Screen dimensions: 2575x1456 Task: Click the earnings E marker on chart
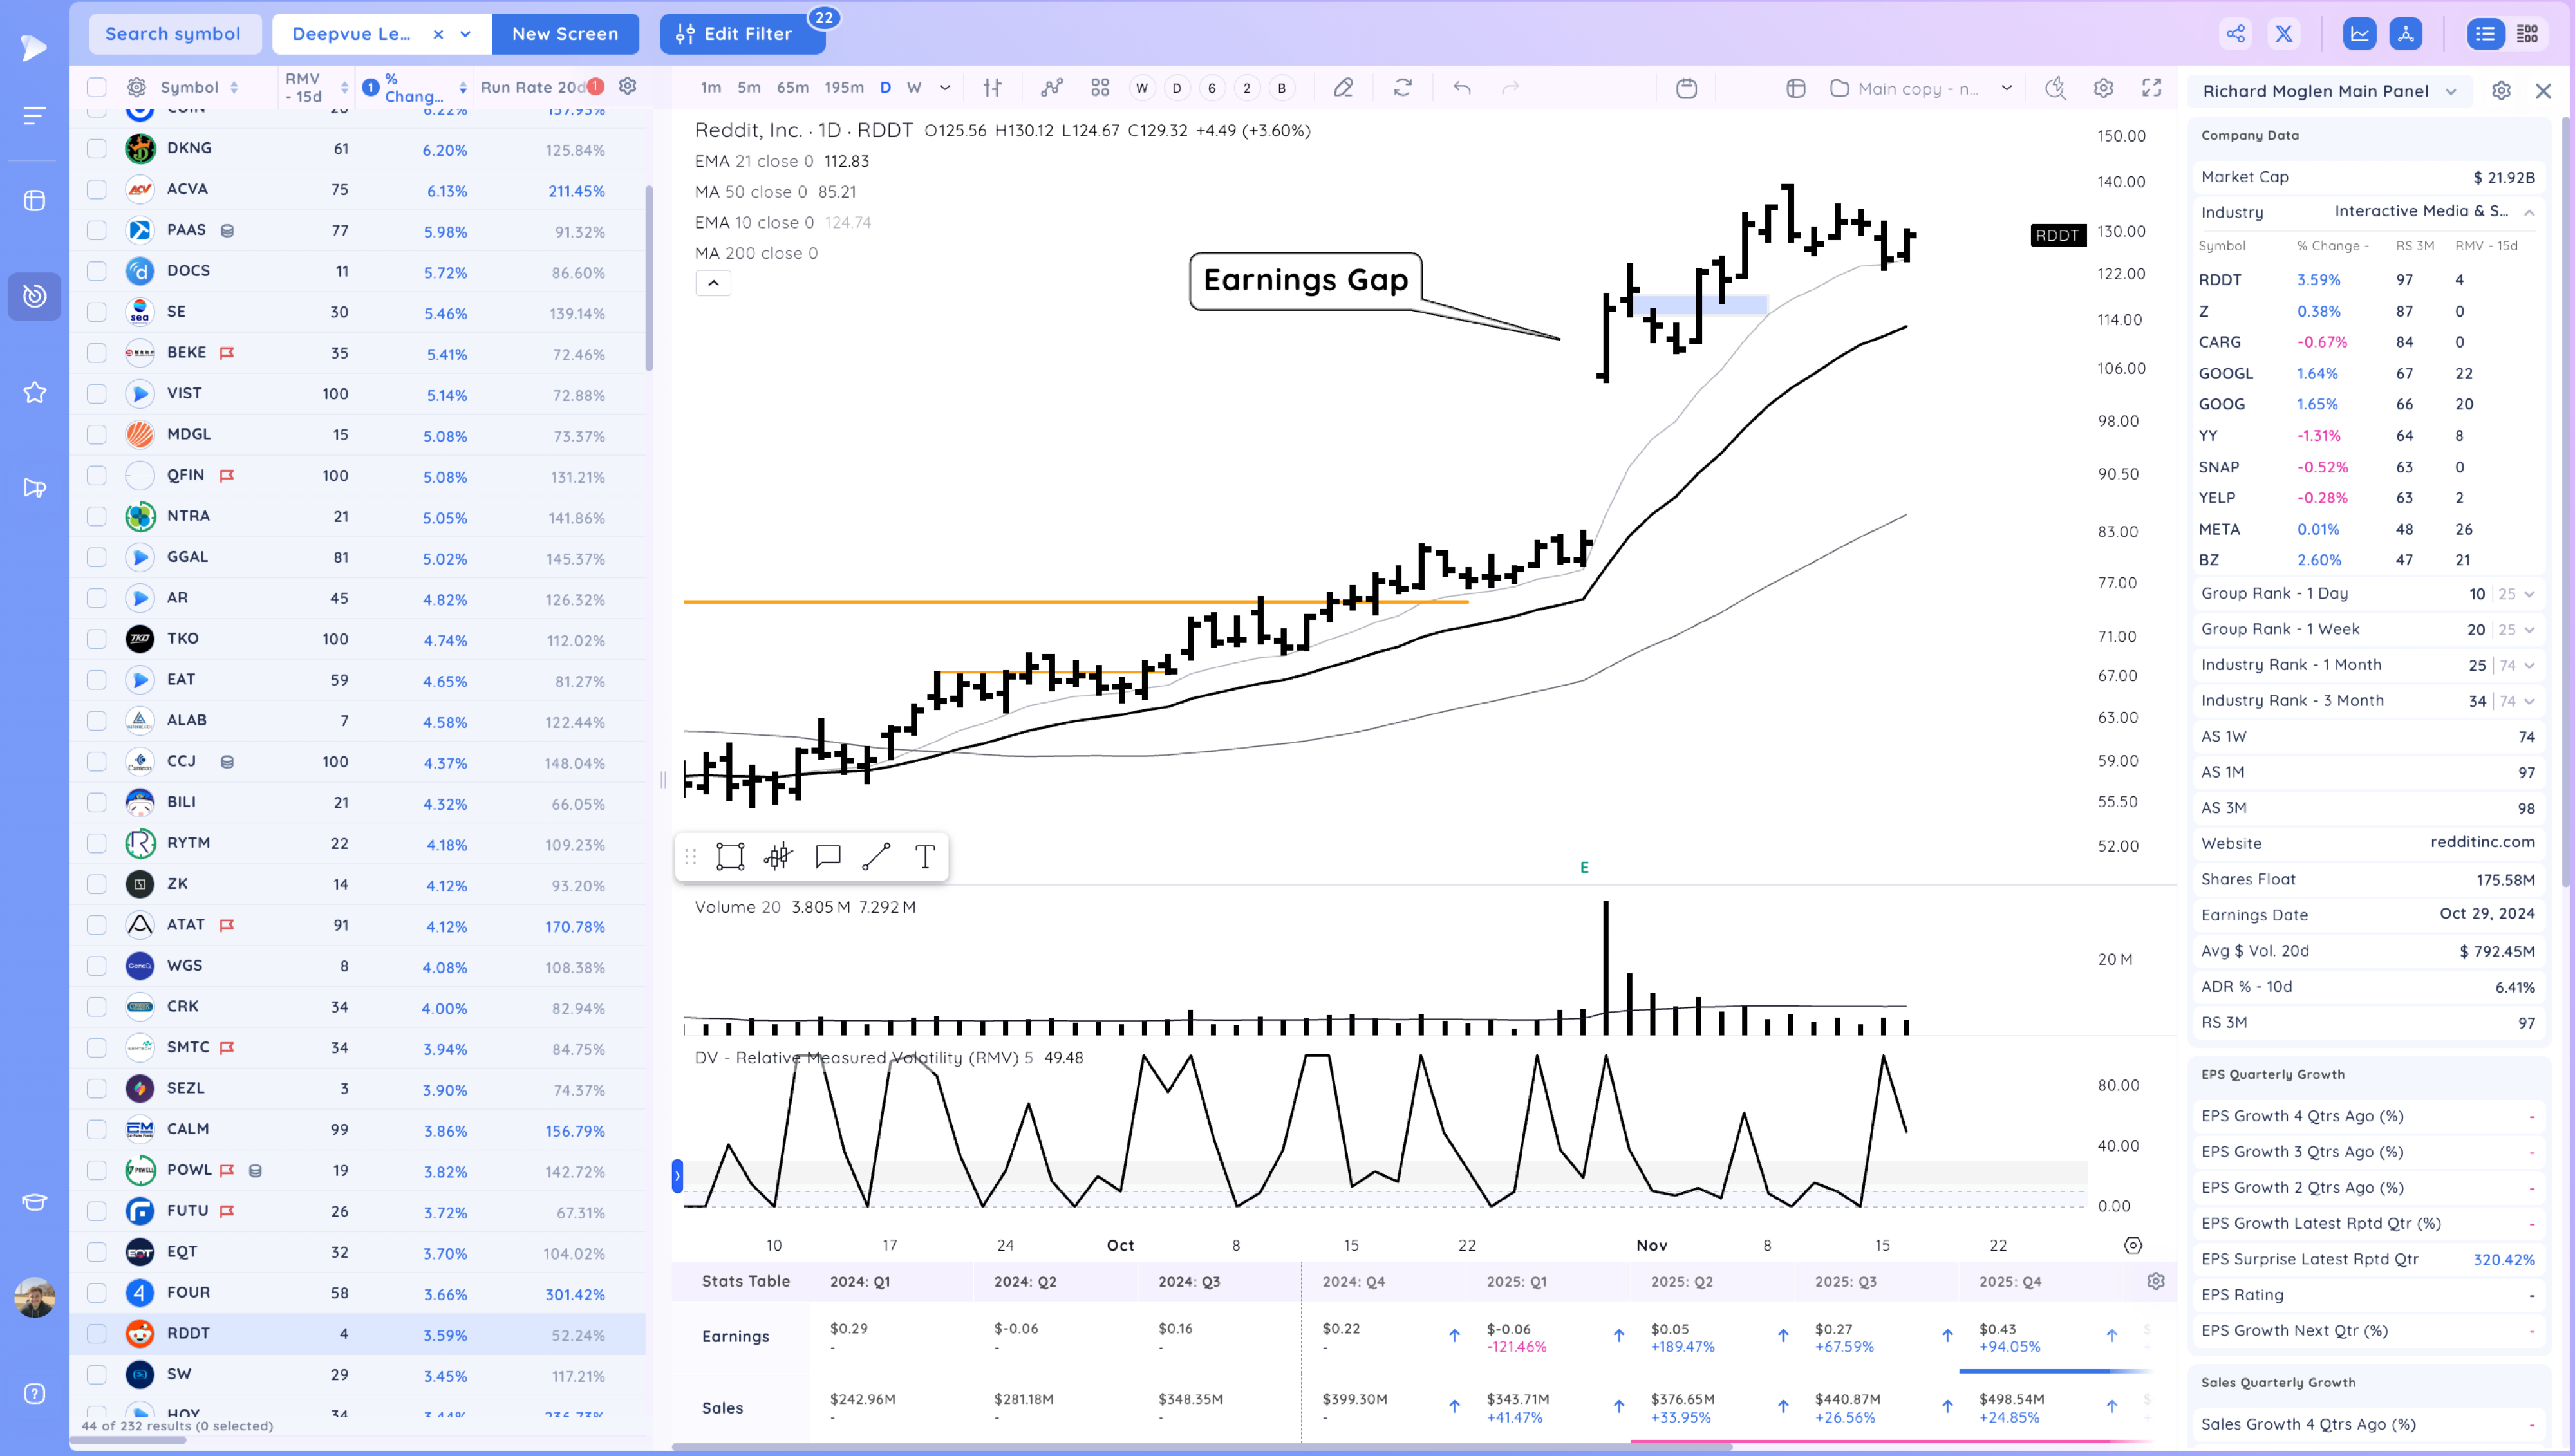[1584, 867]
